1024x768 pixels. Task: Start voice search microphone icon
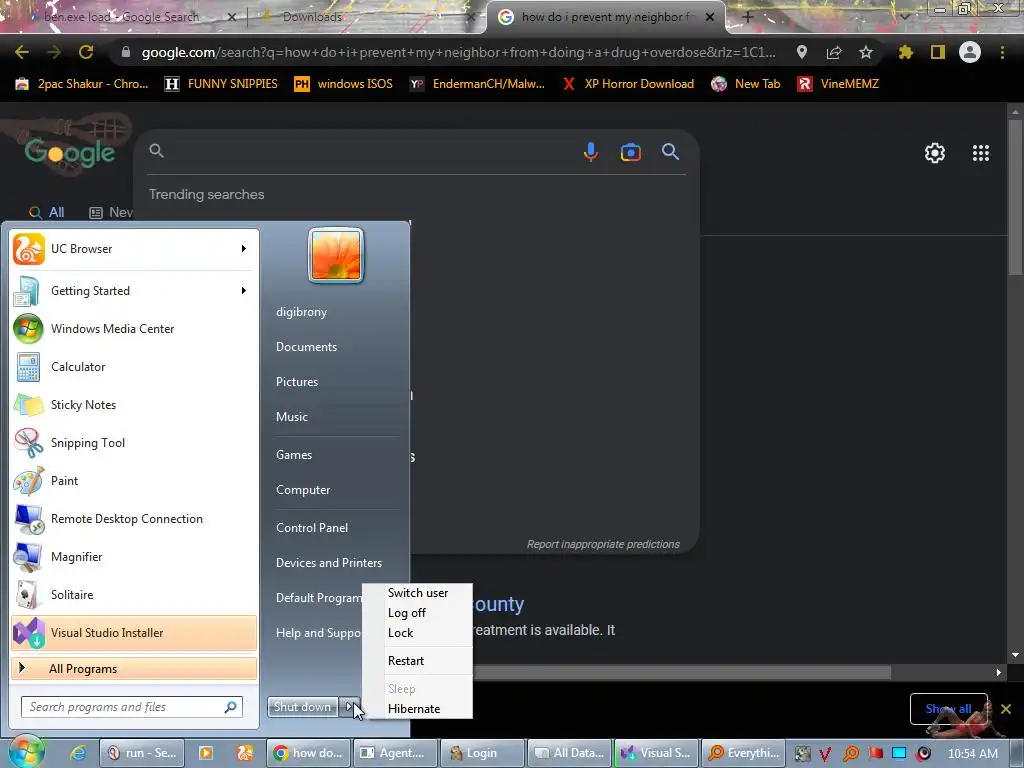(590, 152)
